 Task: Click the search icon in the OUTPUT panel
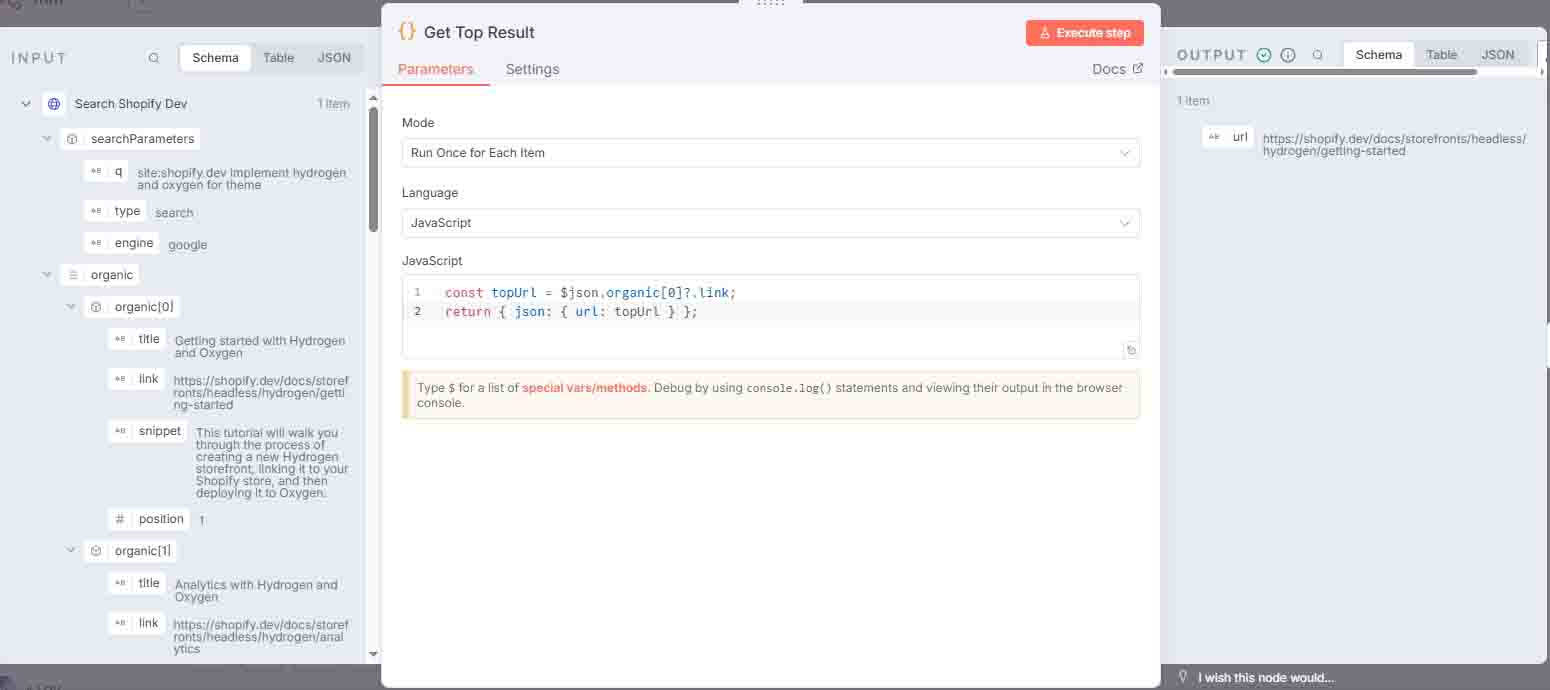(x=1318, y=55)
